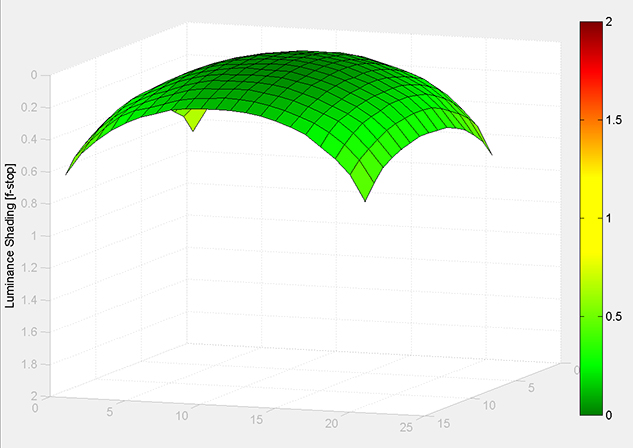Click the 1.8 tick on vertical axis
The image size is (633, 448).
coord(29,364)
